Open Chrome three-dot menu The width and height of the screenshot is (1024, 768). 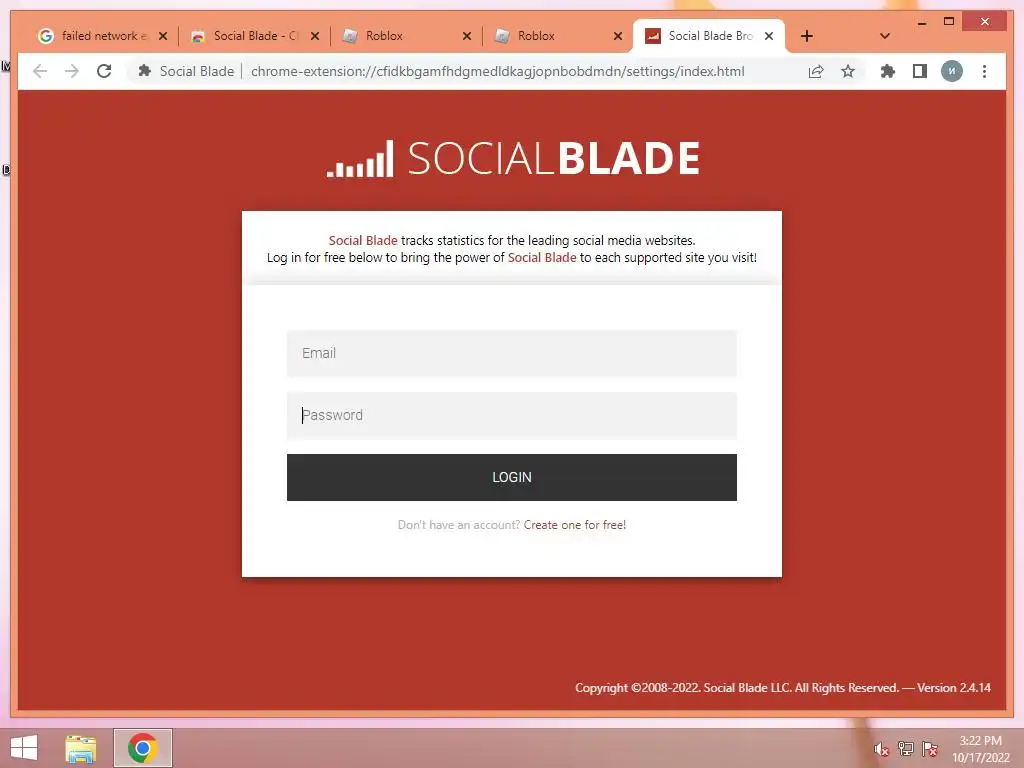tap(984, 71)
